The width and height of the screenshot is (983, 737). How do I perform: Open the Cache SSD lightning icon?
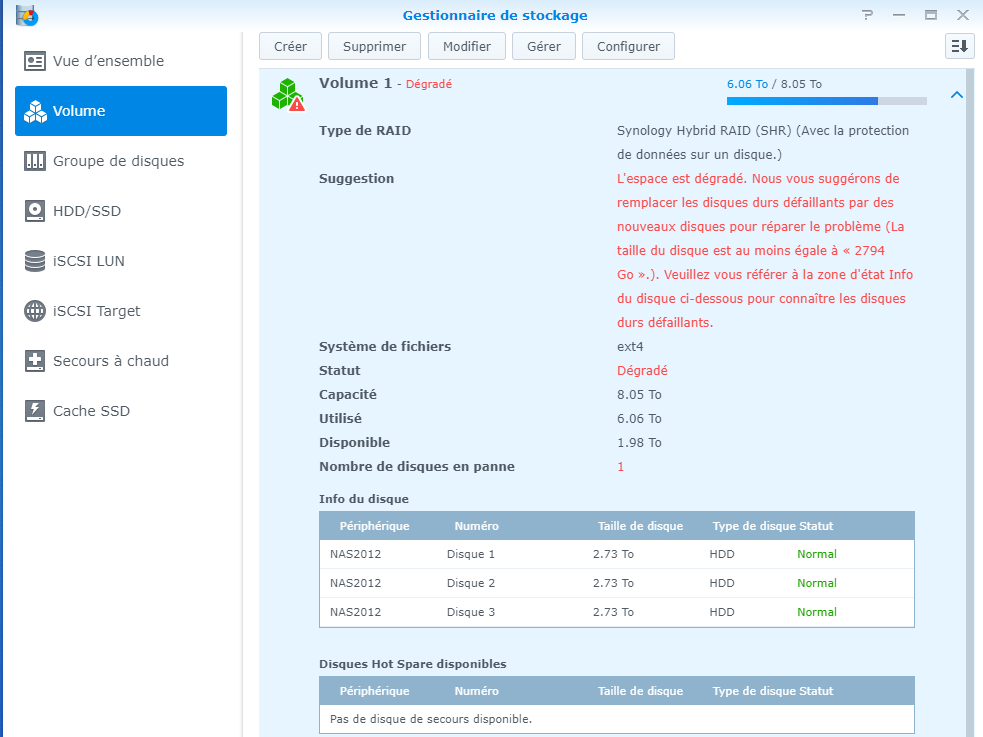35,411
